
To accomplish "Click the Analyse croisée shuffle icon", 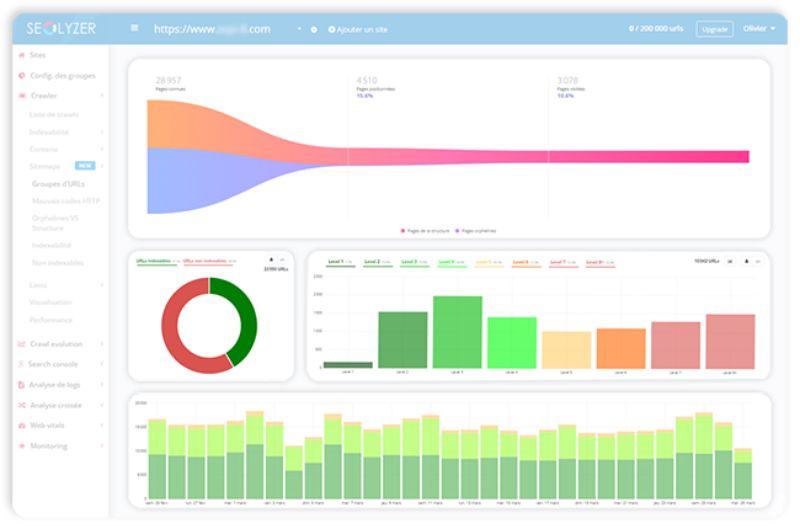I will pos(21,405).
